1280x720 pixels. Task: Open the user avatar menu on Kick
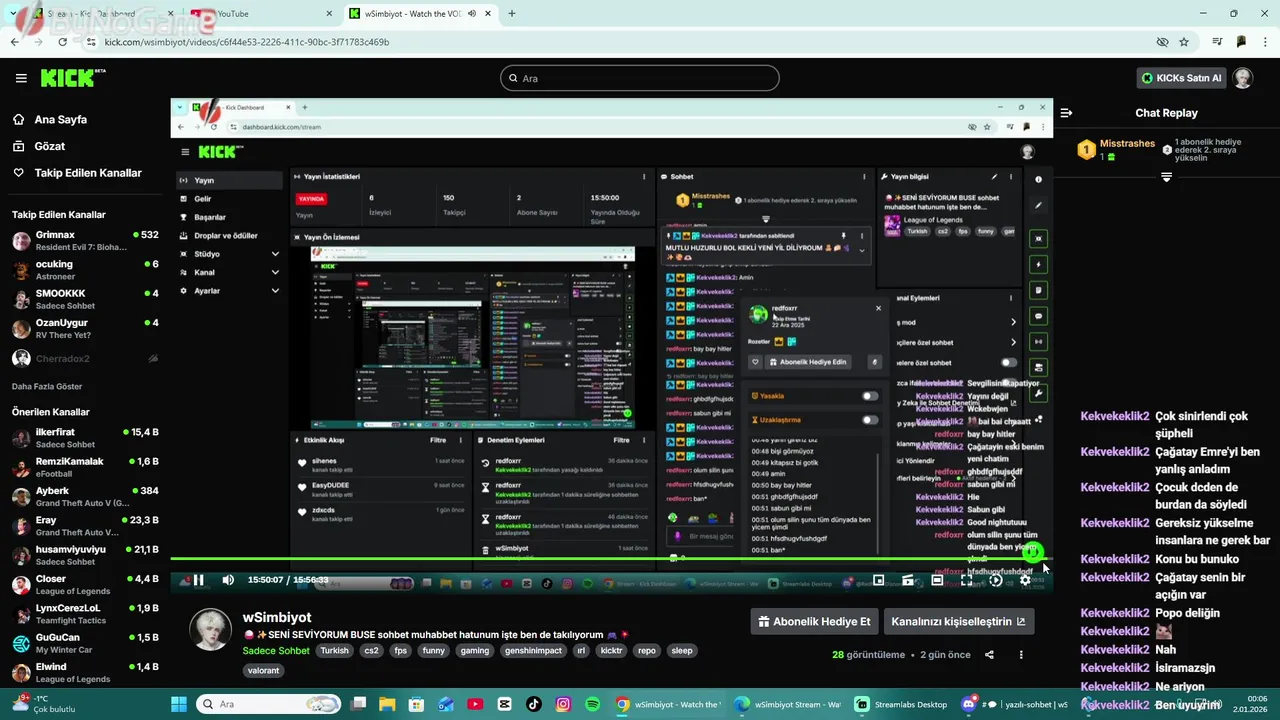coord(1243,78)
